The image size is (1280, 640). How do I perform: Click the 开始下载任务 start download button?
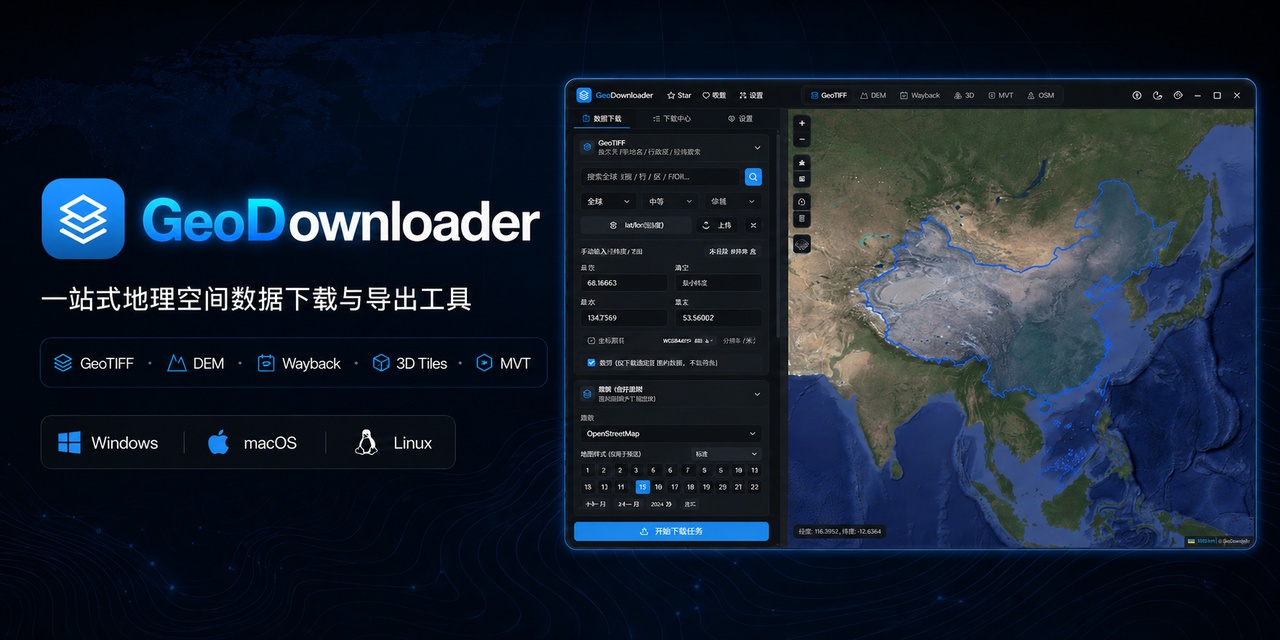[x=671, y=531]
